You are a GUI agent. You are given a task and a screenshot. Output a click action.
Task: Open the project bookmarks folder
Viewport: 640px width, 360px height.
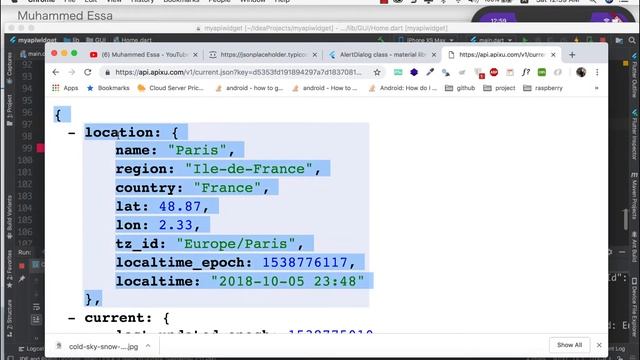pos(499,88)
